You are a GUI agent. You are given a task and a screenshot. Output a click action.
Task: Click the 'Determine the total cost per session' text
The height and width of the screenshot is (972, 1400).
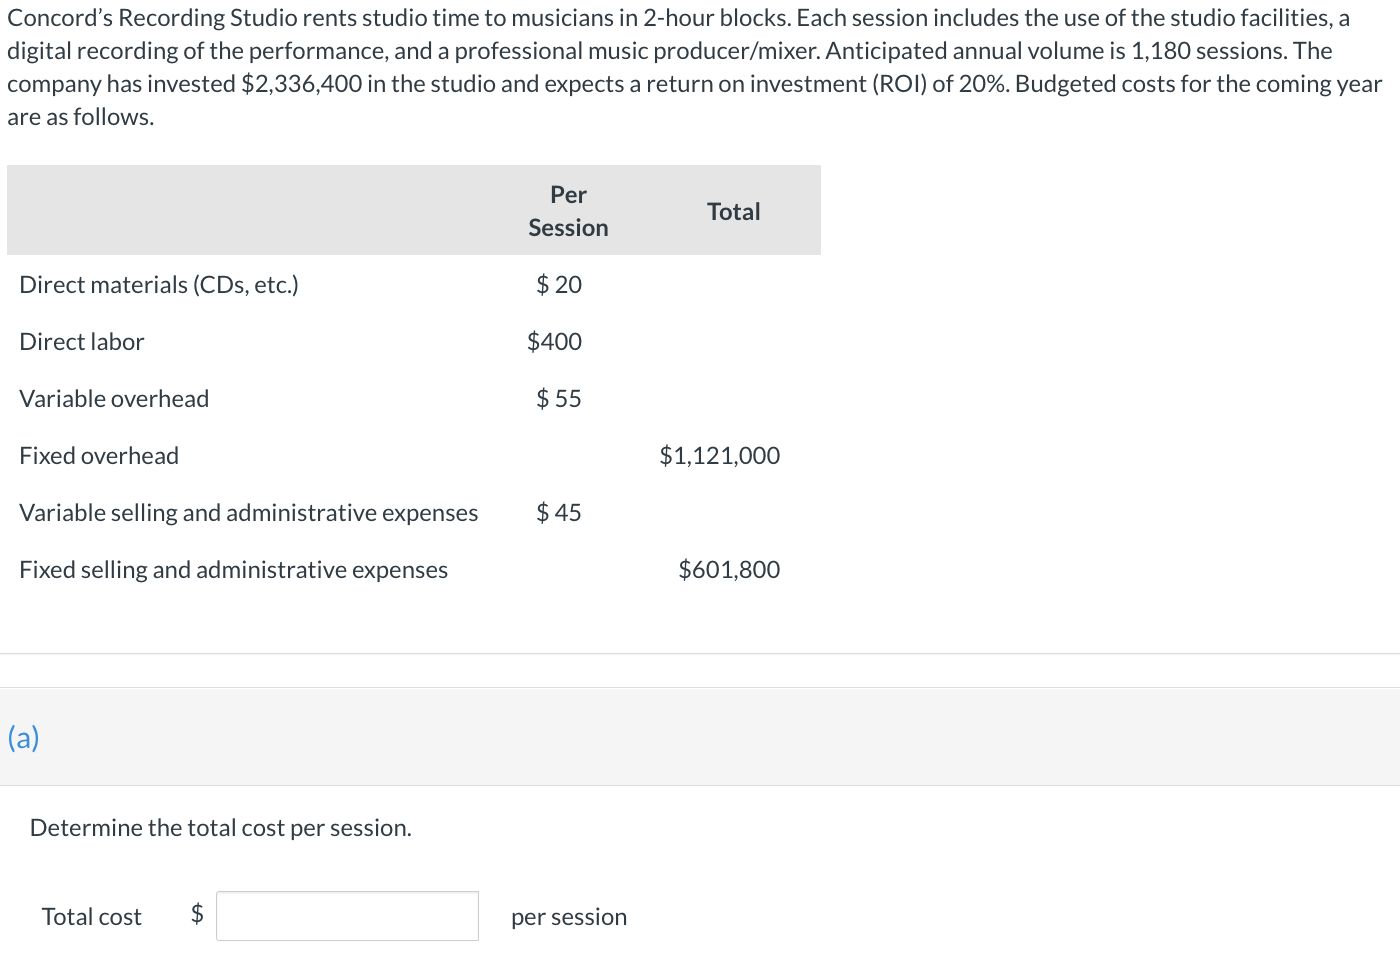pos(221,828)
